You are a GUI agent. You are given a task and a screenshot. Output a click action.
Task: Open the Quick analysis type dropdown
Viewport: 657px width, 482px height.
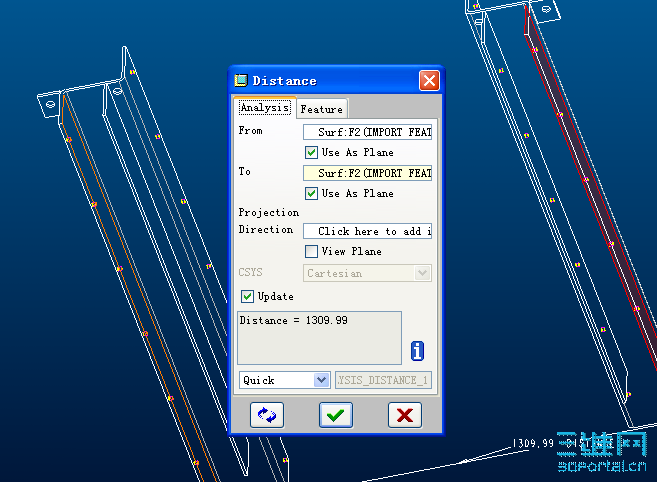[x=285, y=380]
